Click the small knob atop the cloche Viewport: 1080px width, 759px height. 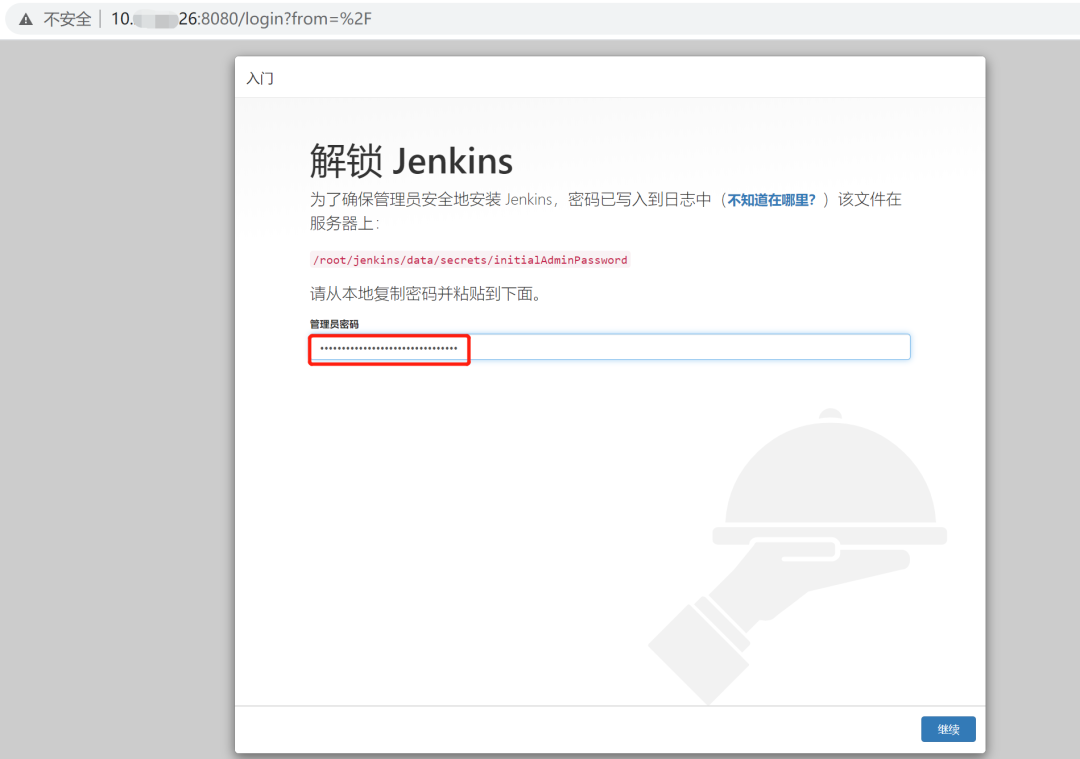pyautogui.click(x=830, y=414)
